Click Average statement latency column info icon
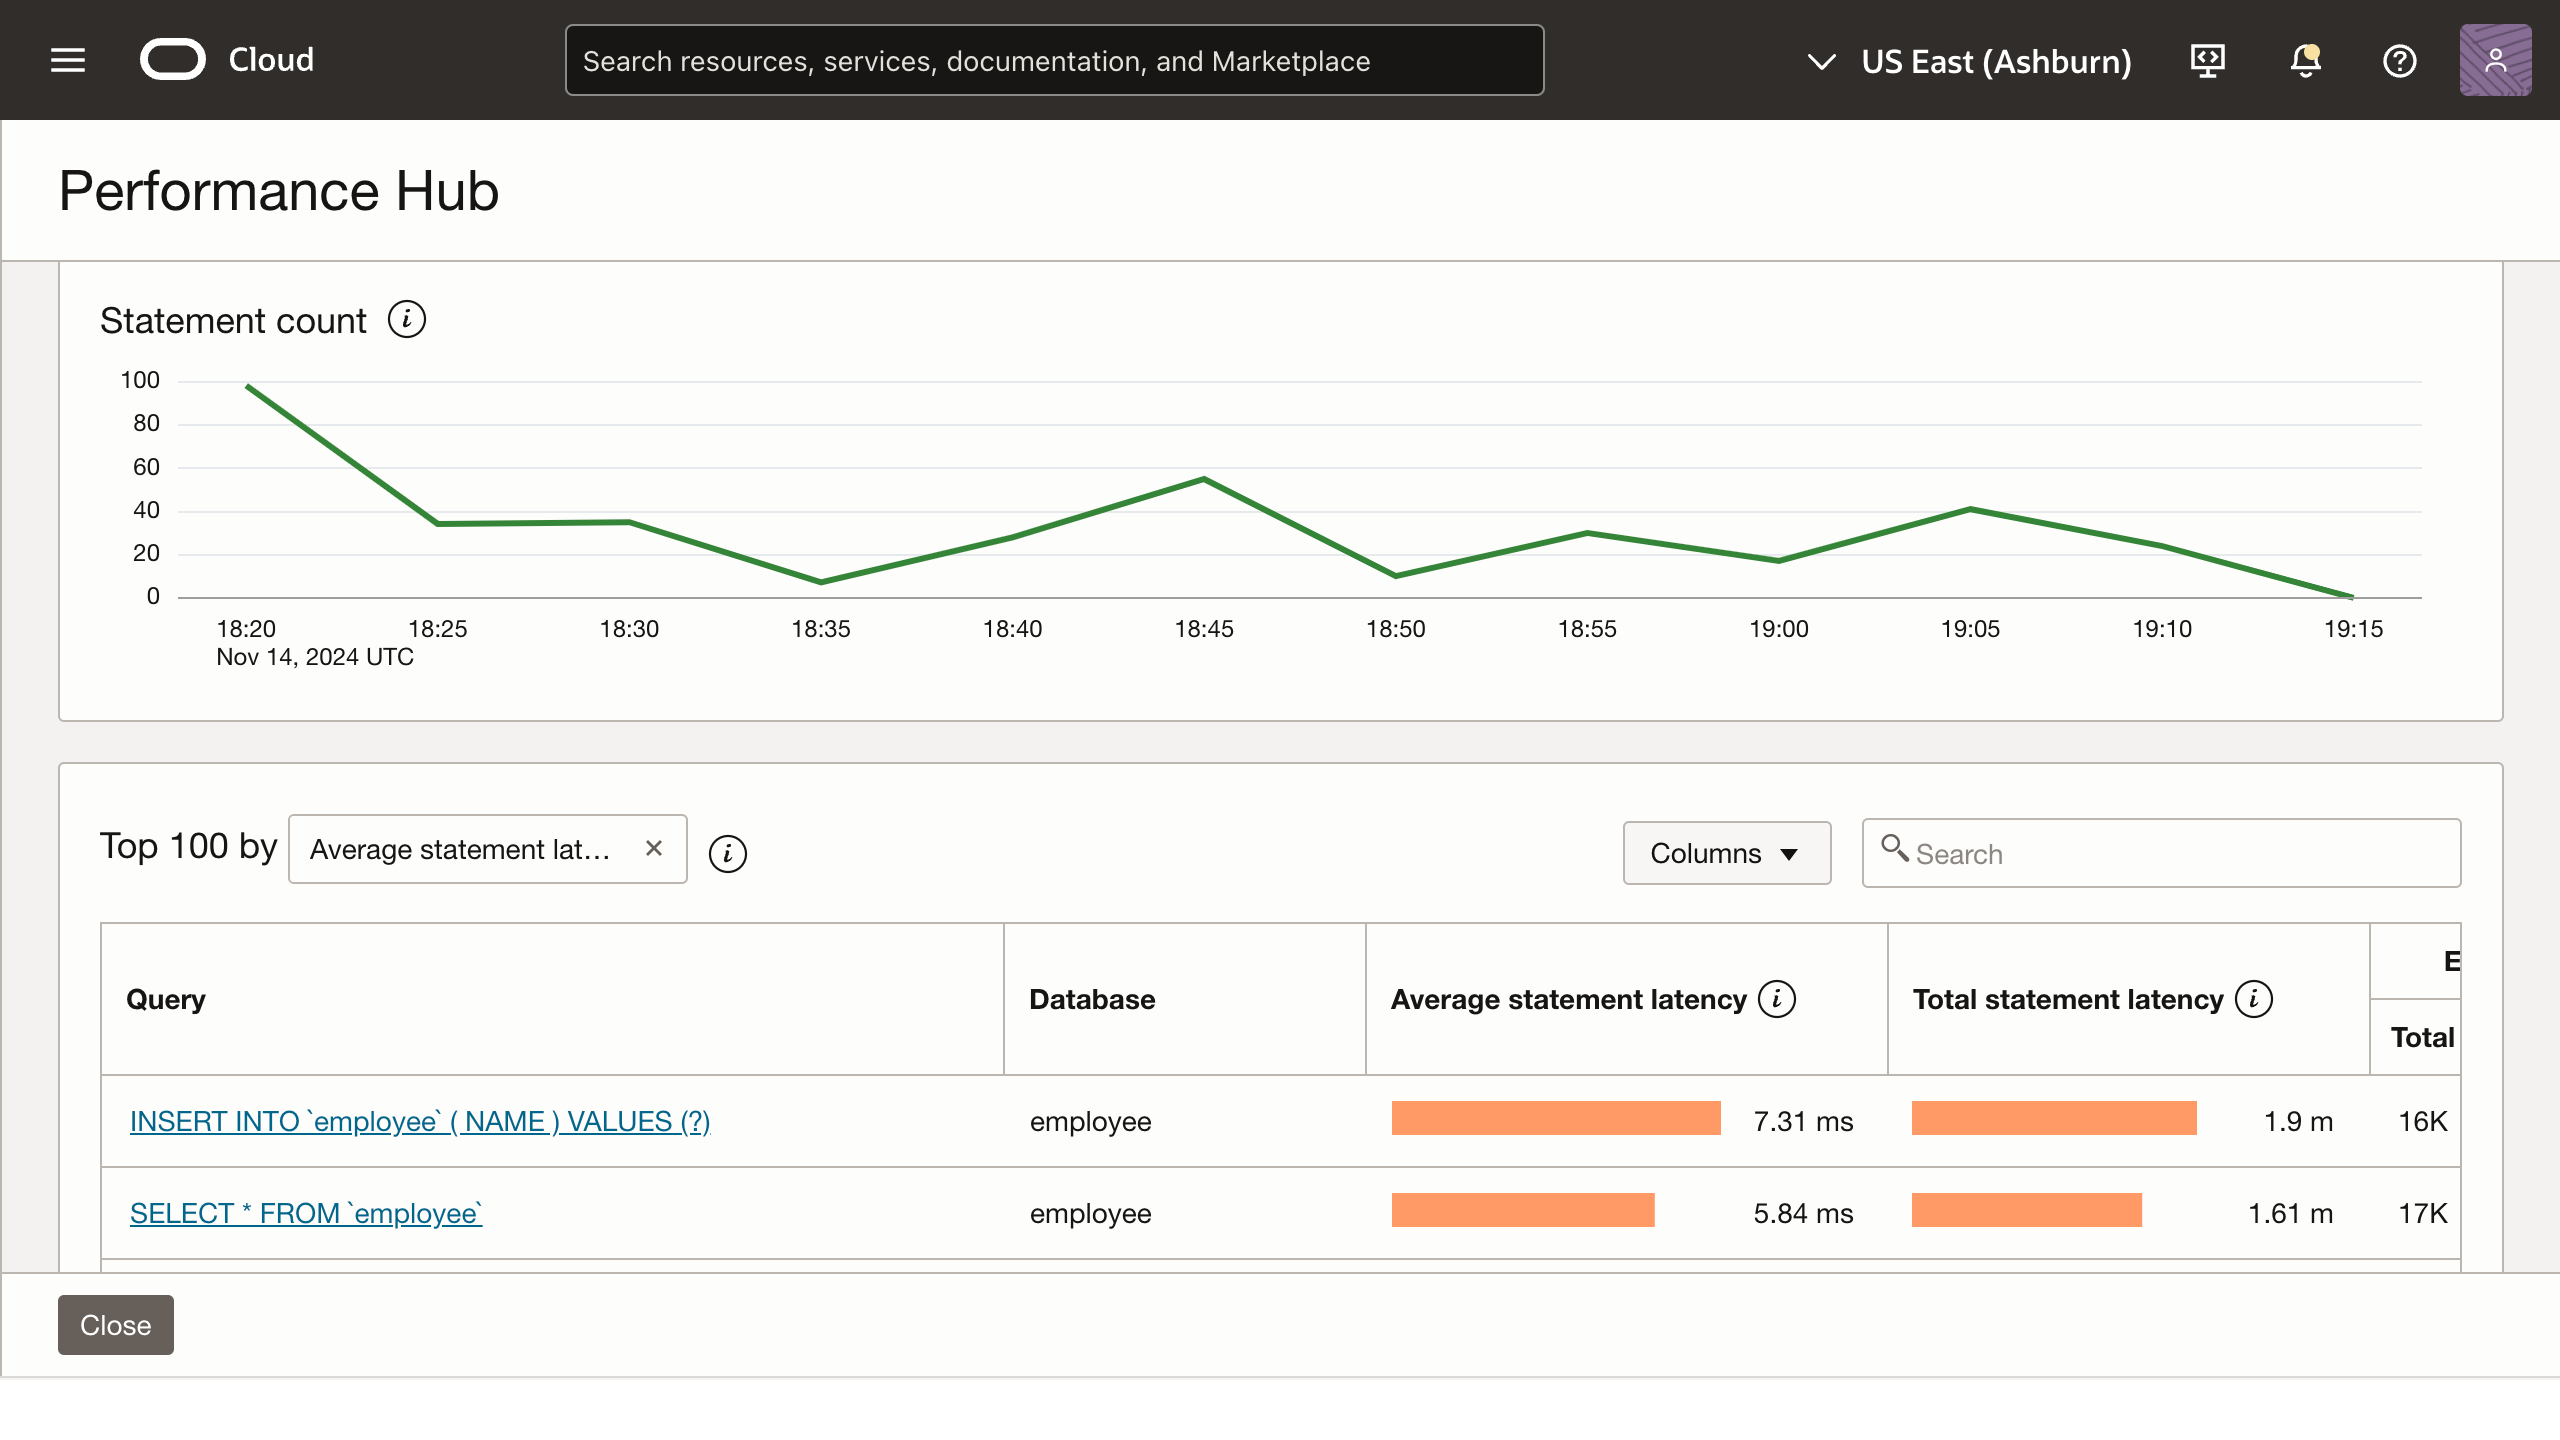 point(1777,999)
